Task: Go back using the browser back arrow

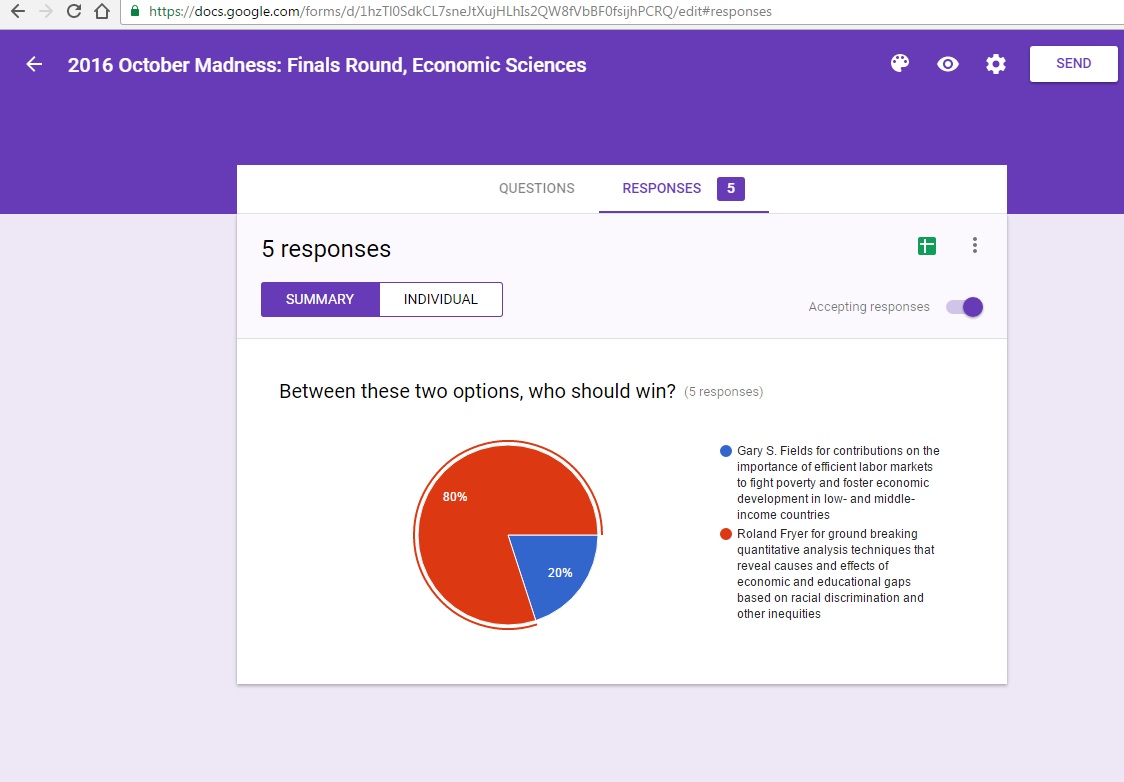Action: pyautogui.click(x=17, y=12)
